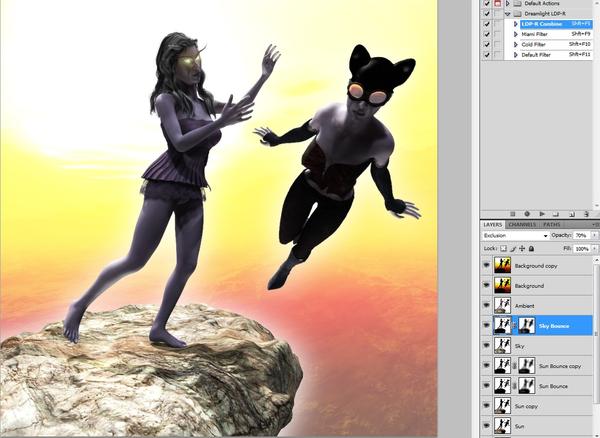Click the link icon on Sun Bounce copy layer
600x438 pixels.
point(514,366)
